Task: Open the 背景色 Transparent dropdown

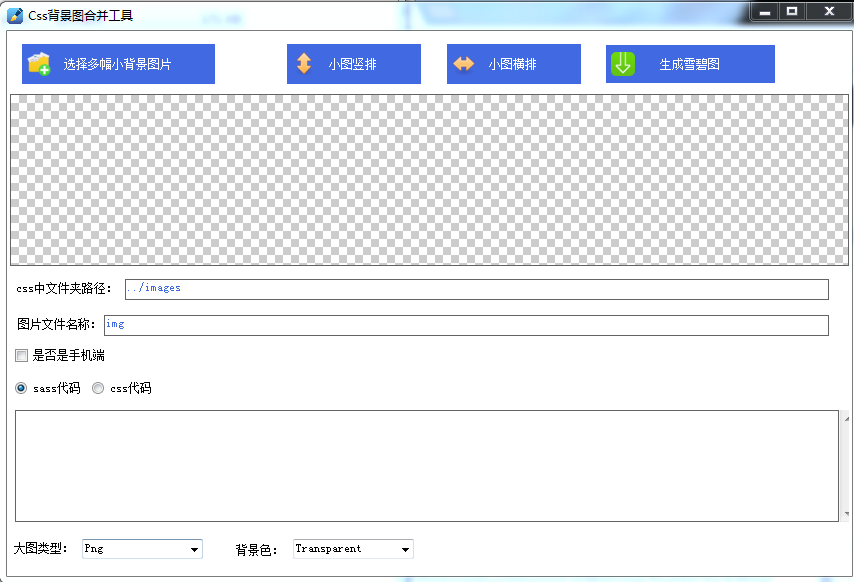Action: pyautogui.click(x=353, y=549)
